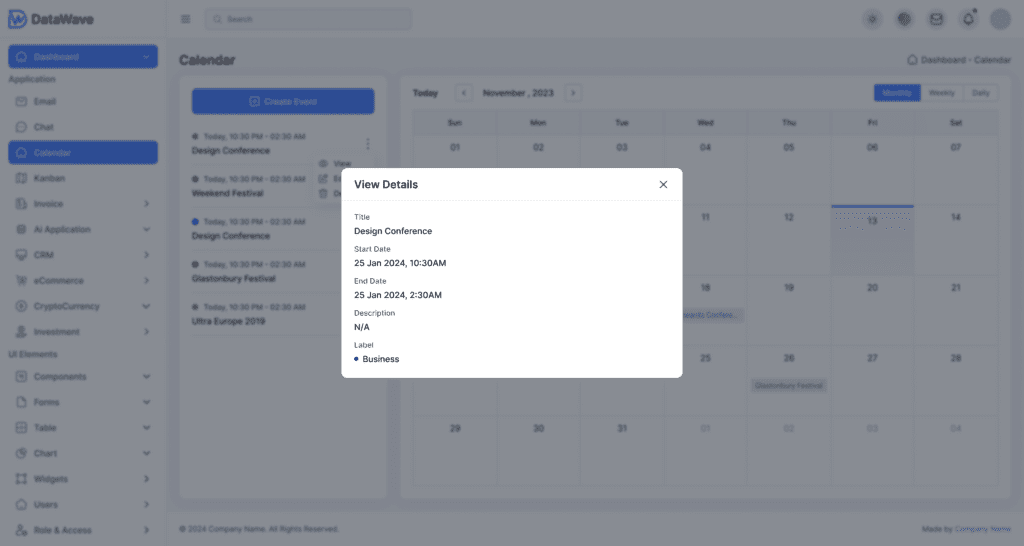Switch to Weekly calendar view

[941, 93]
